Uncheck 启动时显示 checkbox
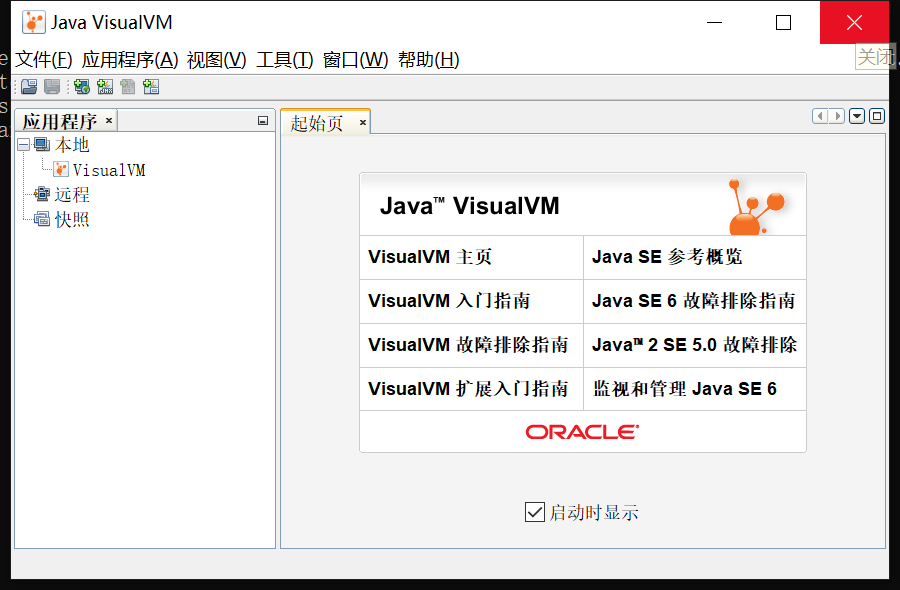Screen dimensions: 900x590 (534, 512)
